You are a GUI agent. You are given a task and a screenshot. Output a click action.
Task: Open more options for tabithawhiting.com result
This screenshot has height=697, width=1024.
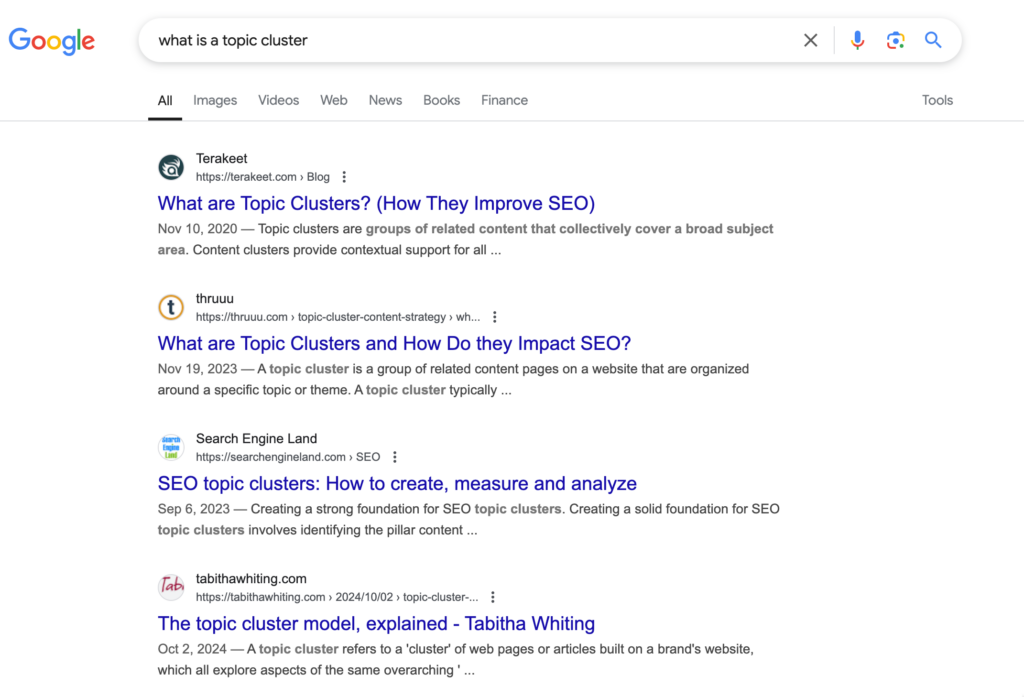(x=492, y=597)
